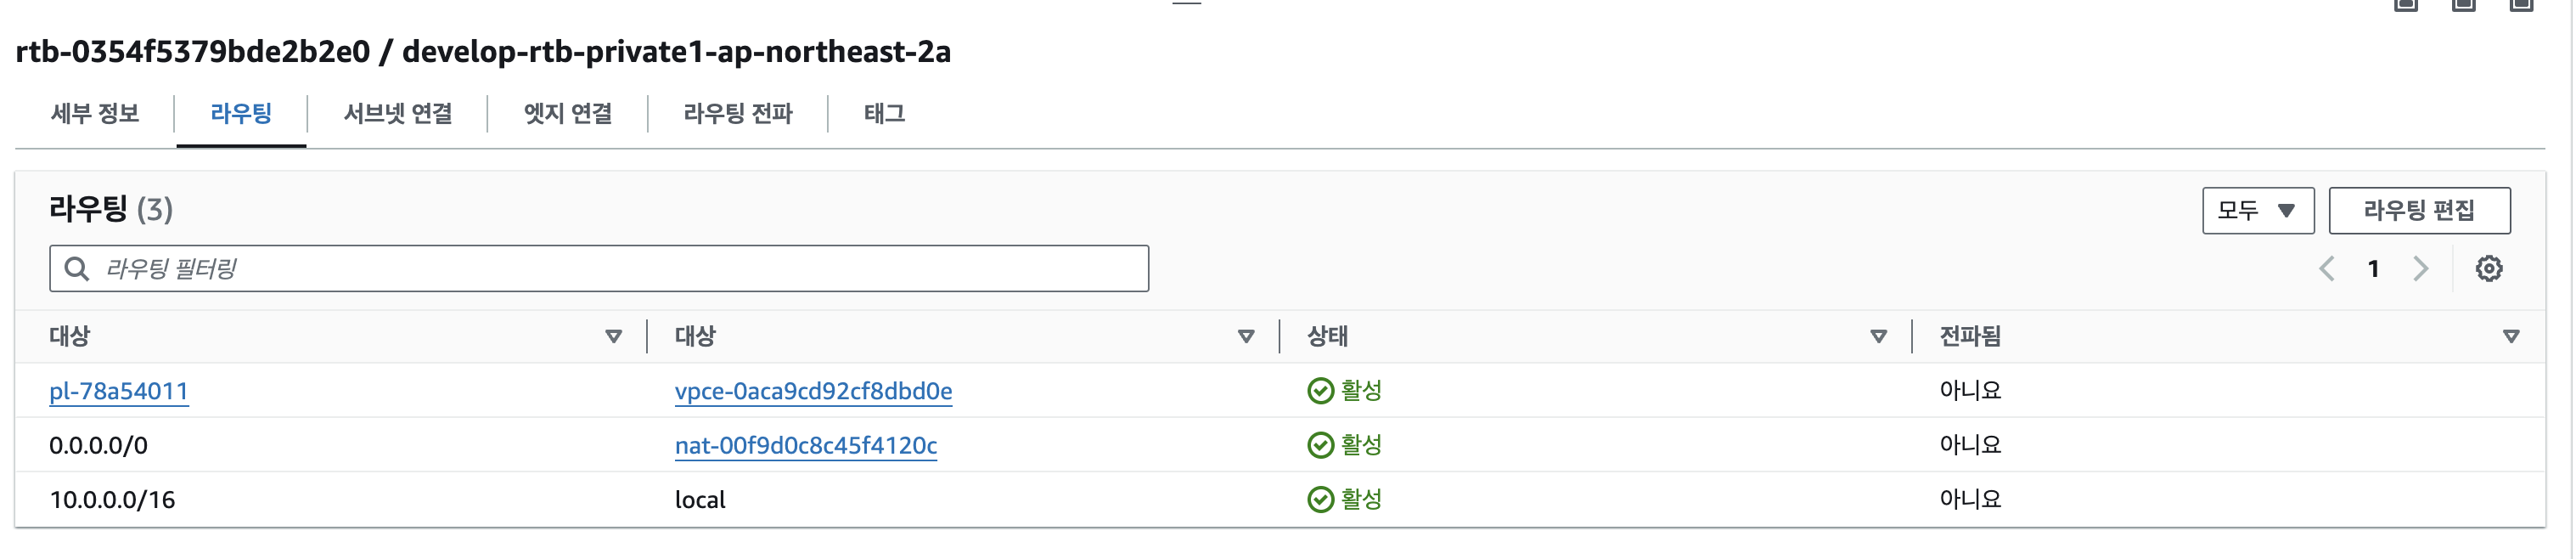The image size is (2576, 559).
Task: Open the 모두 filter dropdown
Action: (2257, 211)
